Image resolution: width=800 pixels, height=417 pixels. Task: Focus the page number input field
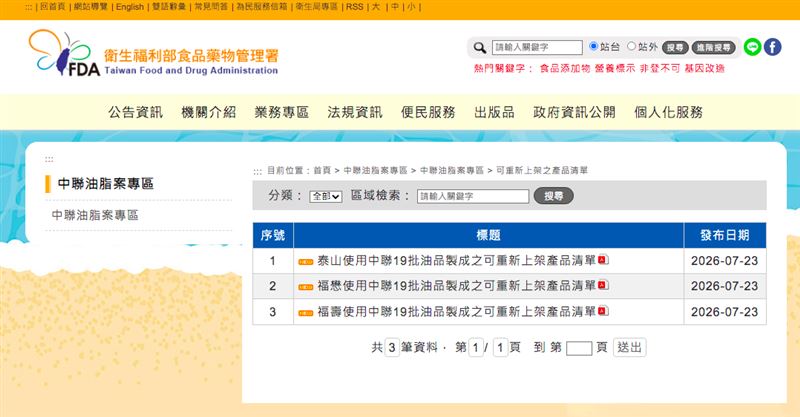coord(579,348)
